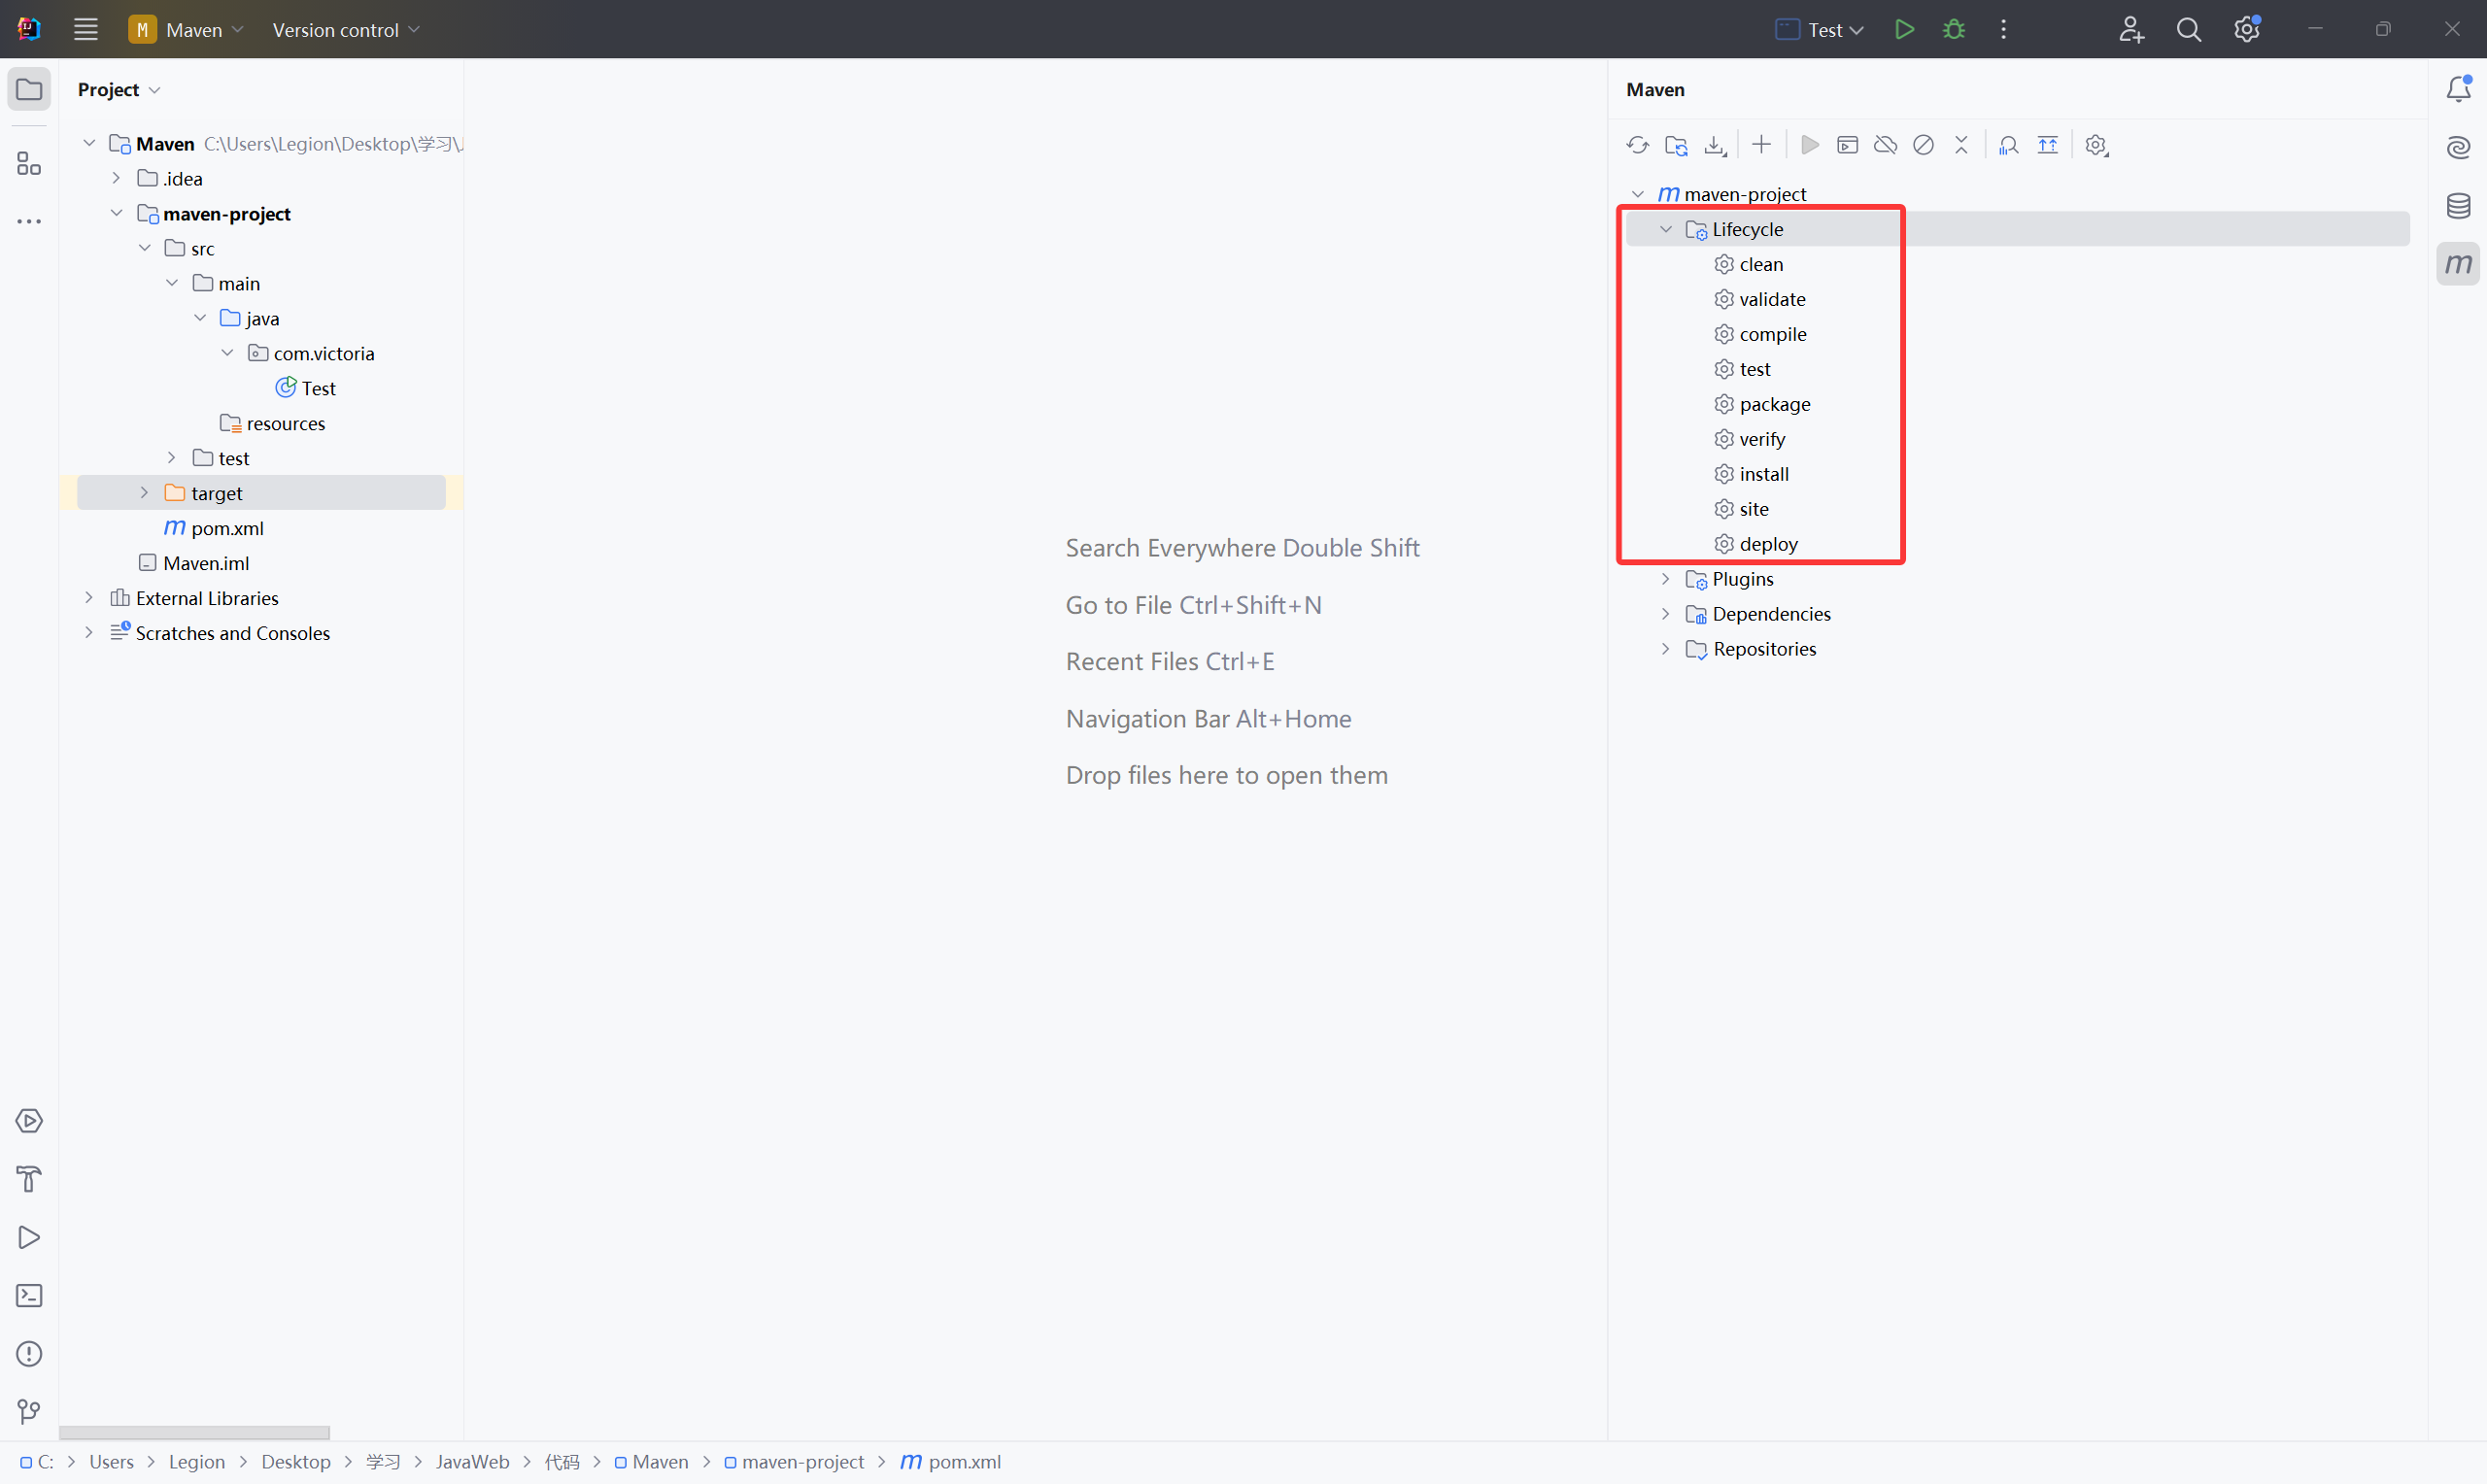Click the Maven run lifecycle icon
Image resolution: width=2487 pixels, height=1484 pixels.
(1809, 145)
